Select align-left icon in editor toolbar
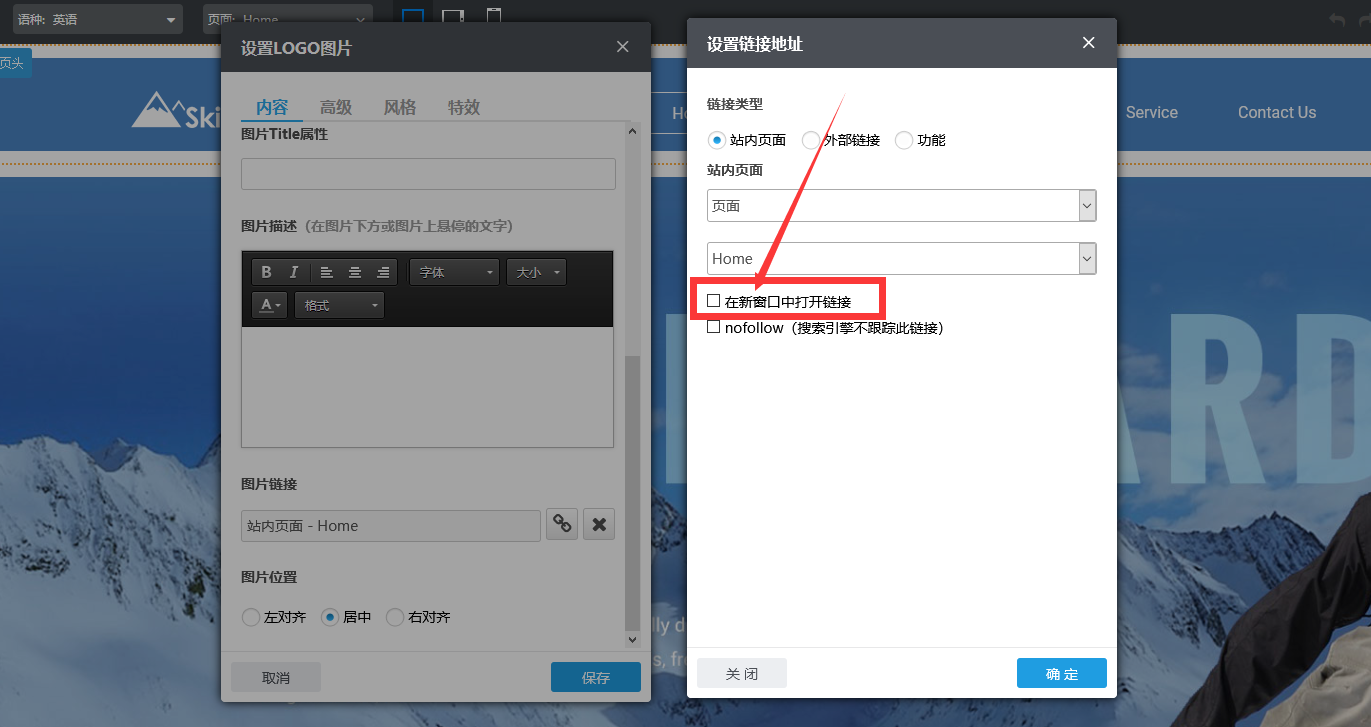This screenshot has height=727, width=1371. tap(327, 272)
